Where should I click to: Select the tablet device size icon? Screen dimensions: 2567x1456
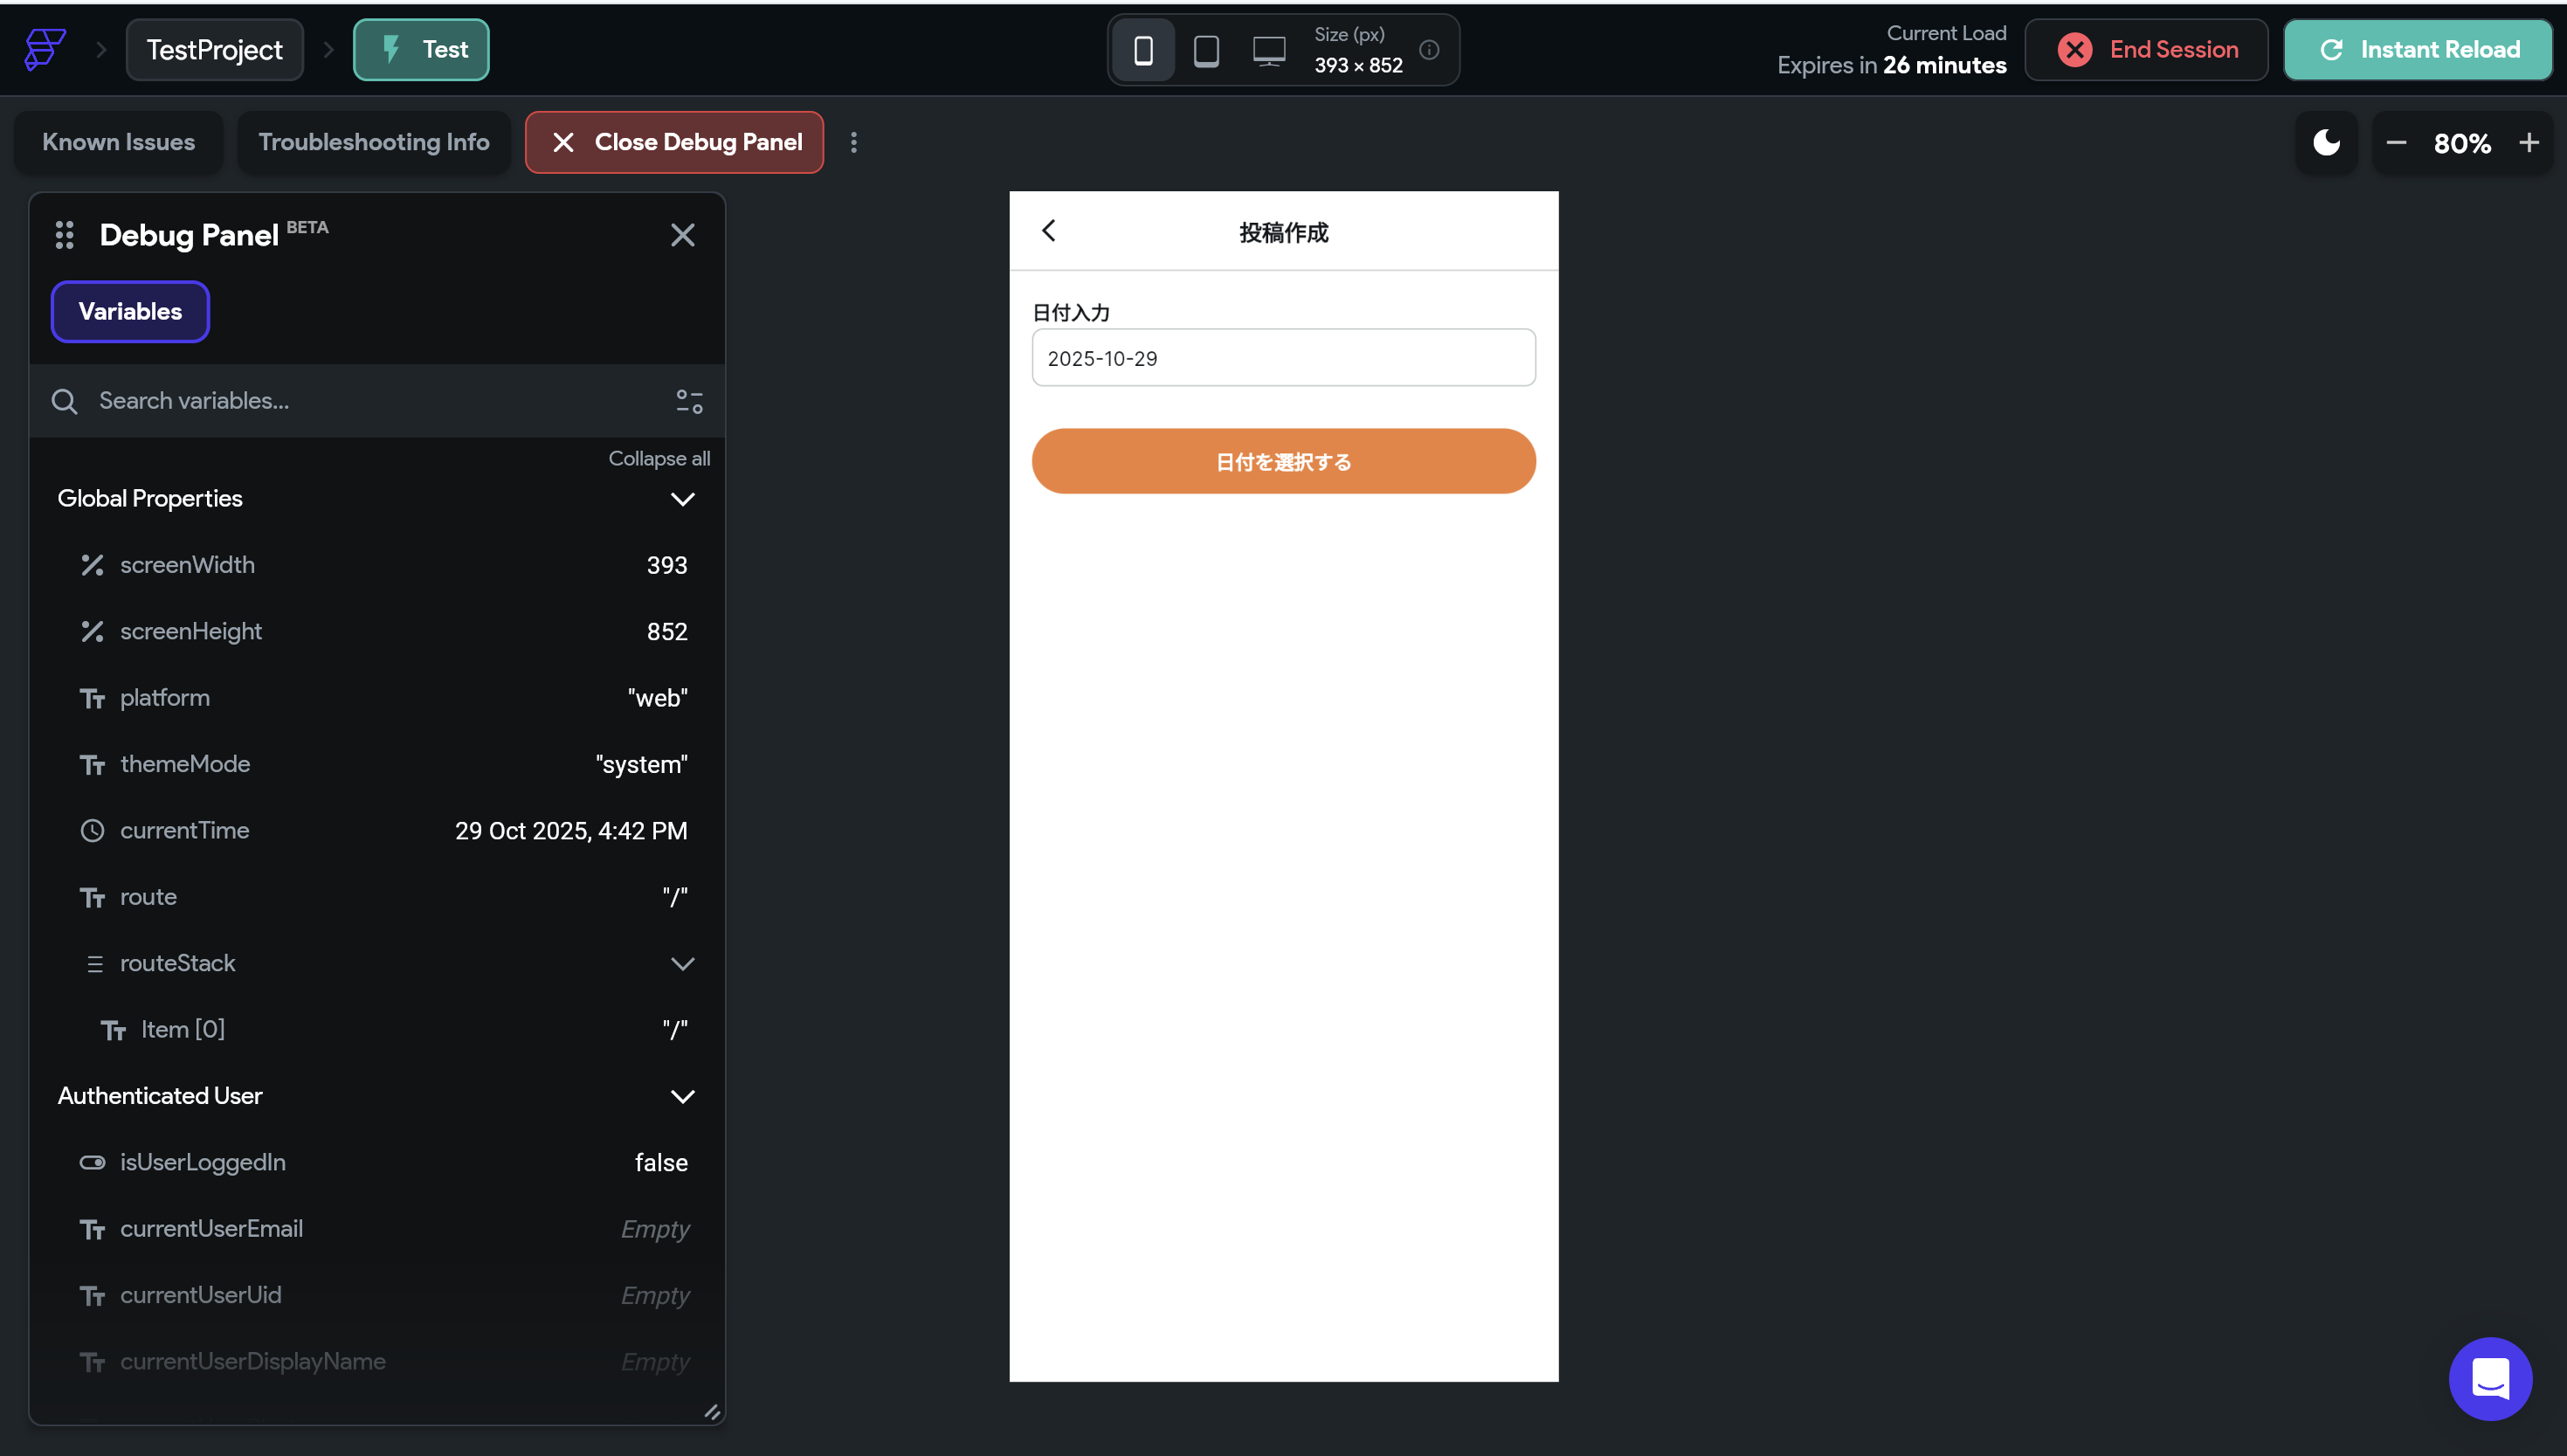1206,50
